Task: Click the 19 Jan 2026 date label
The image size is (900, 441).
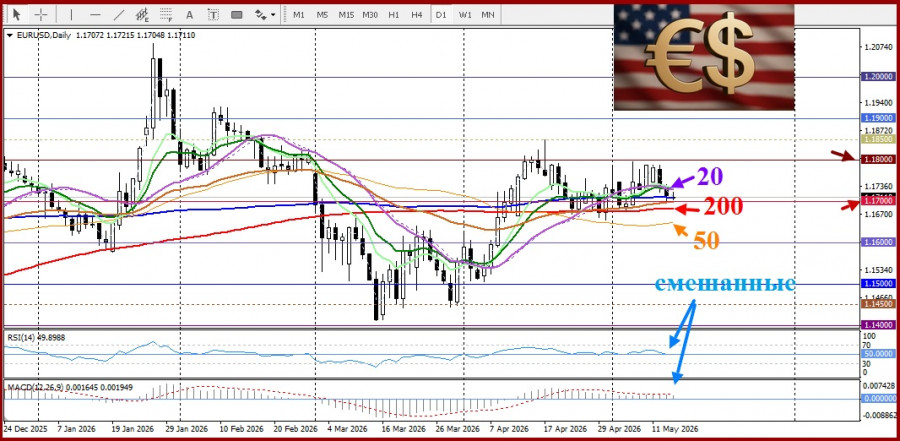Action: [x=132, y=430]
